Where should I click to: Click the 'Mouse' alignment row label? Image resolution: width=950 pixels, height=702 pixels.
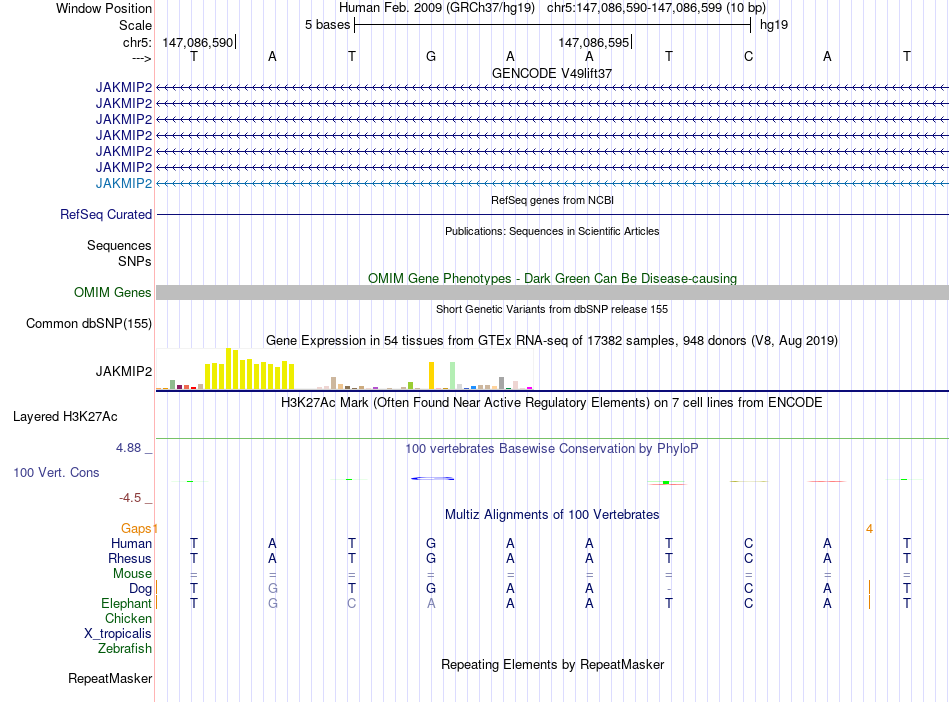[x=132, y=574]
